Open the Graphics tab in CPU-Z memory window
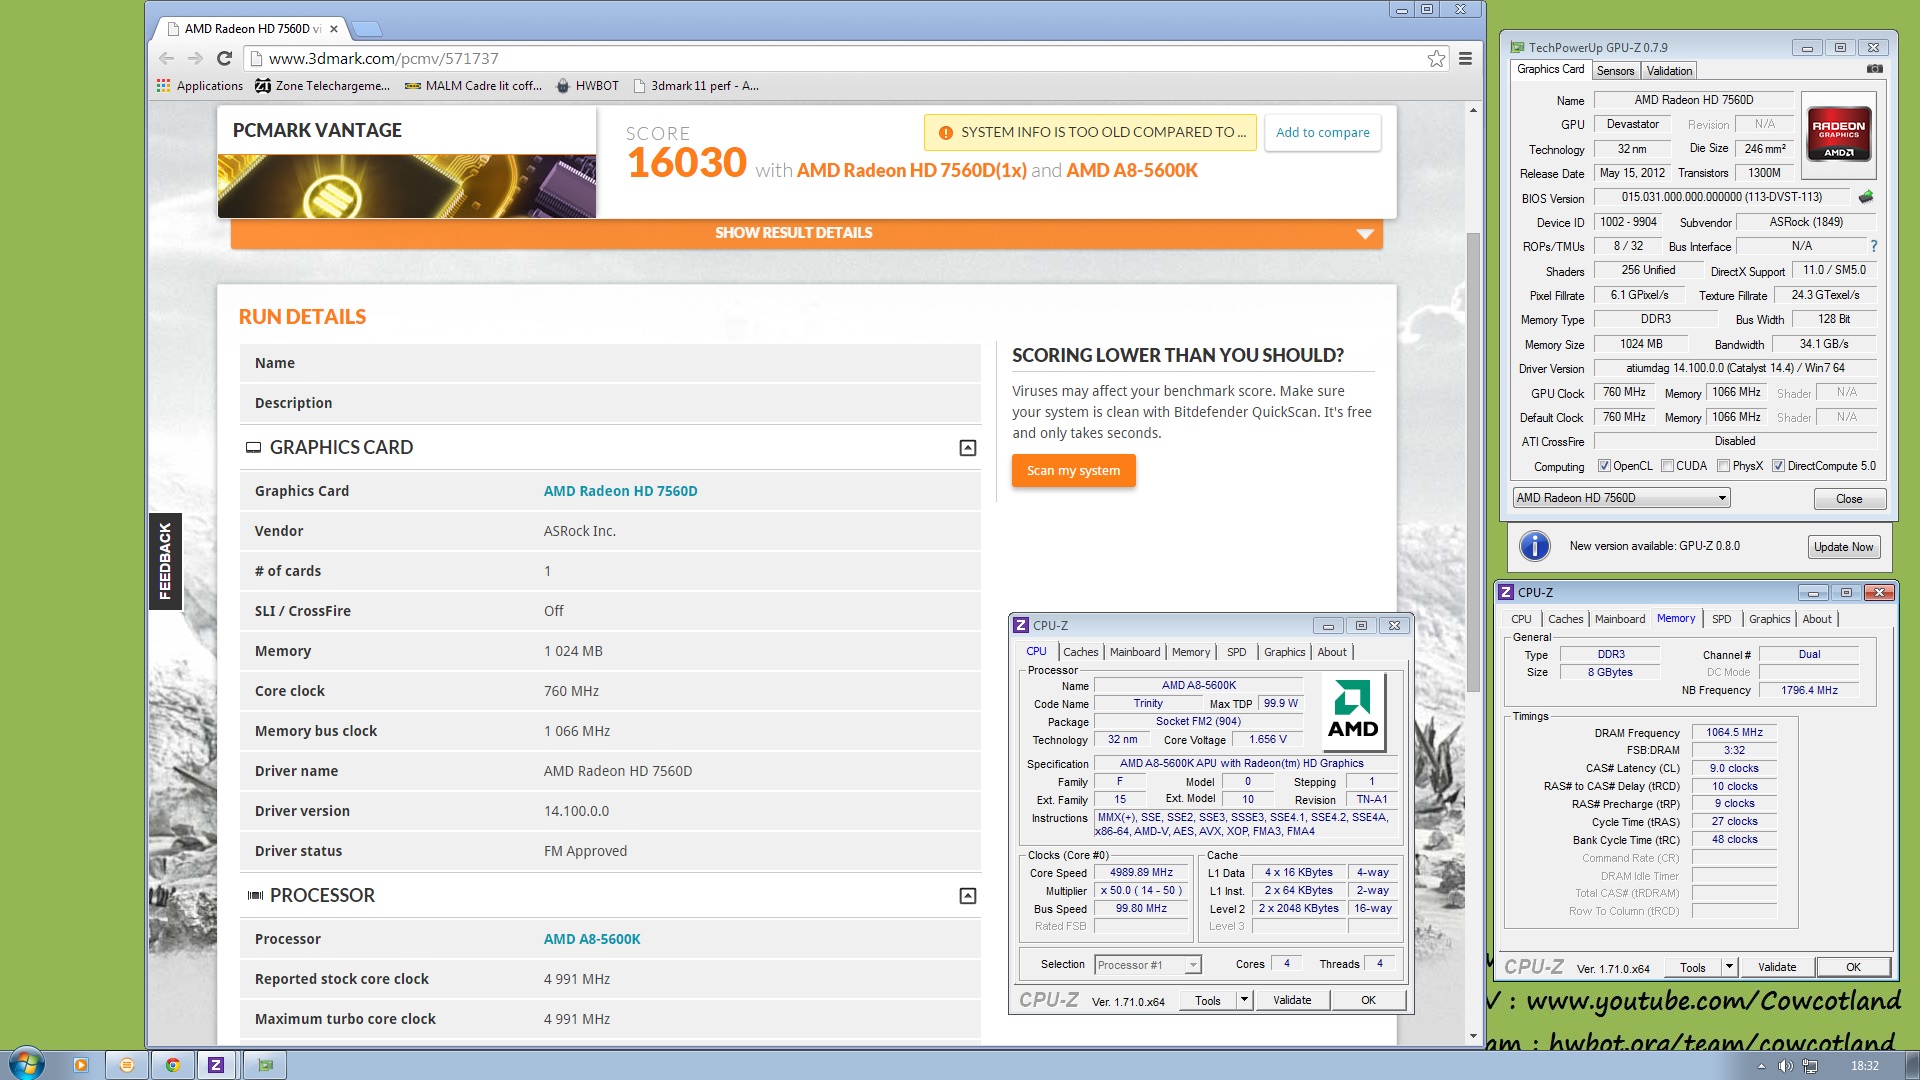This screenshot has height=1080, width=1920. point(1769,619)
